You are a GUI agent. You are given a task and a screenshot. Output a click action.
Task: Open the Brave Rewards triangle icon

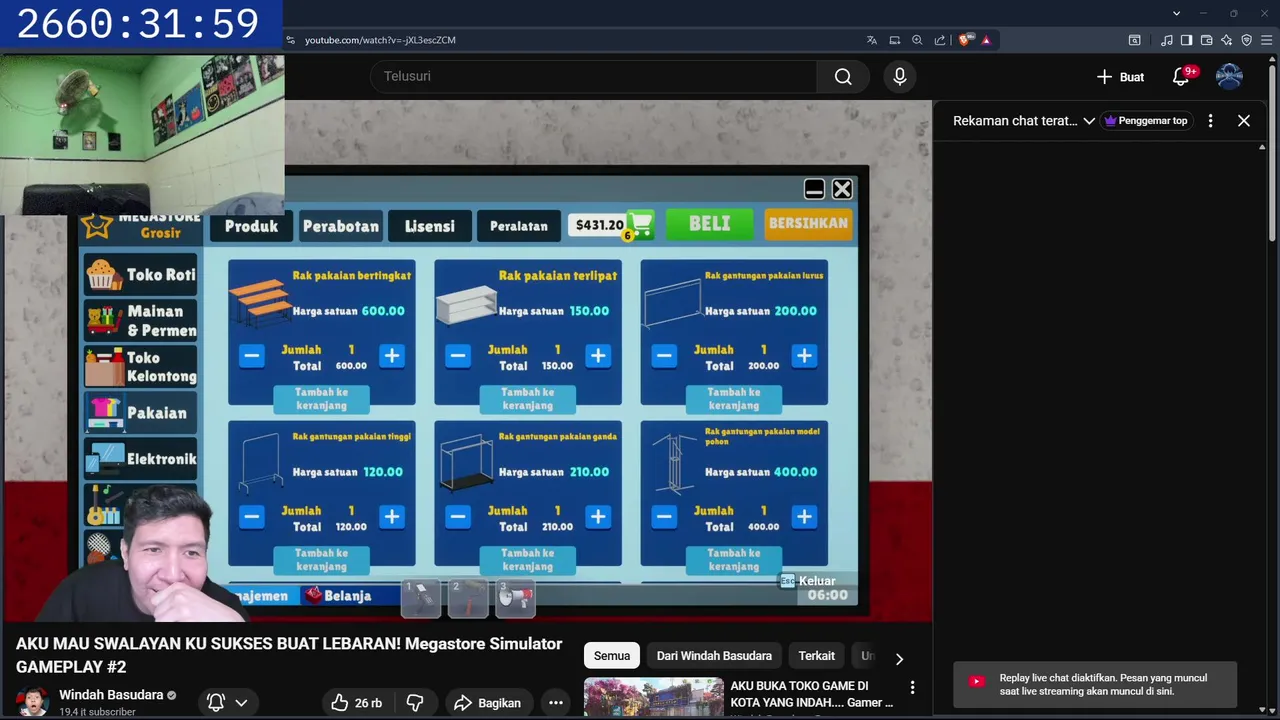(x=986, y=40)
